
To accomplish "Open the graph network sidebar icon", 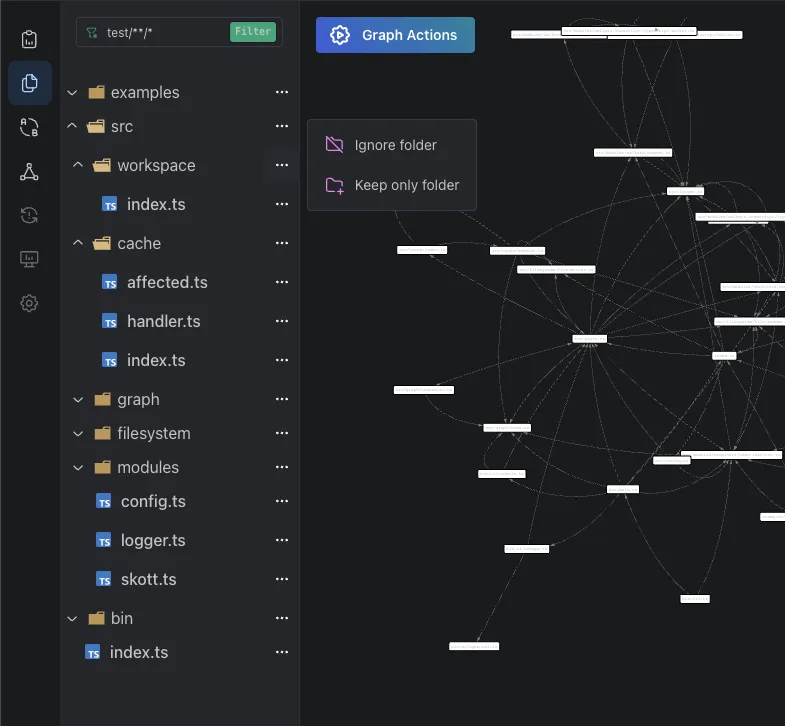I will tap(29, 171).
